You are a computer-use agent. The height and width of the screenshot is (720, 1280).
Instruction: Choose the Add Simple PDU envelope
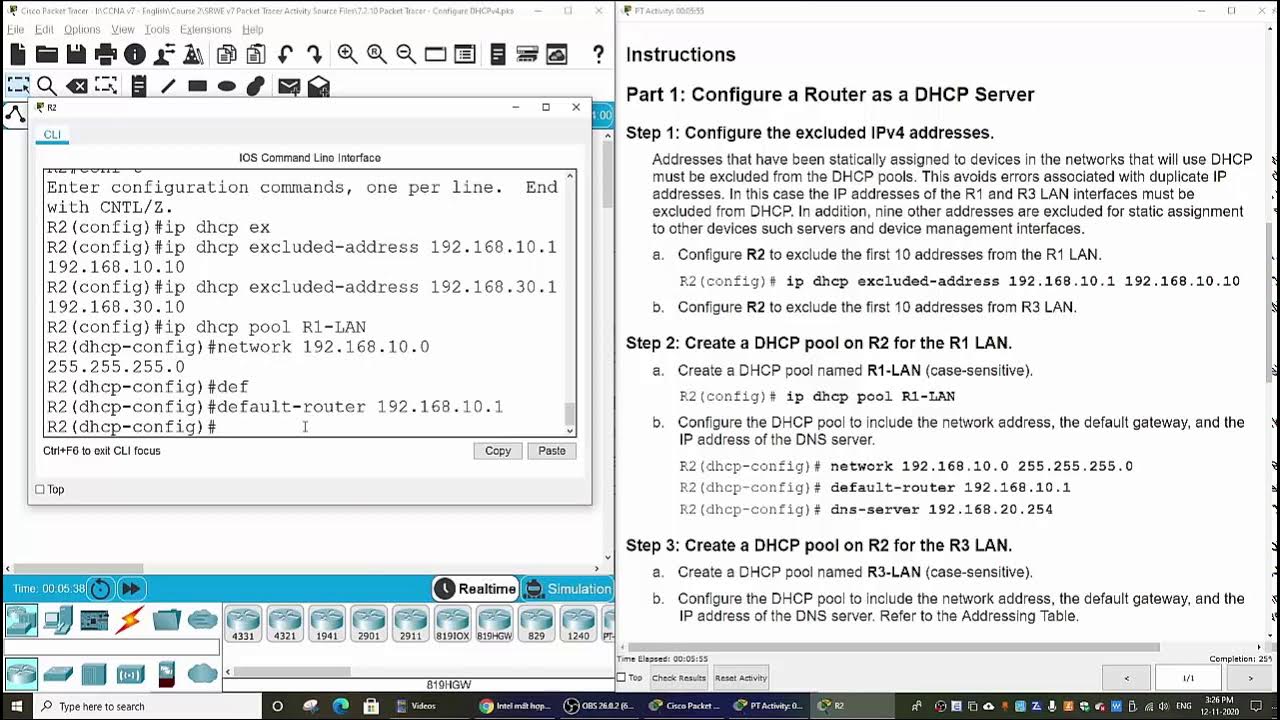click(x=289, y=86)
